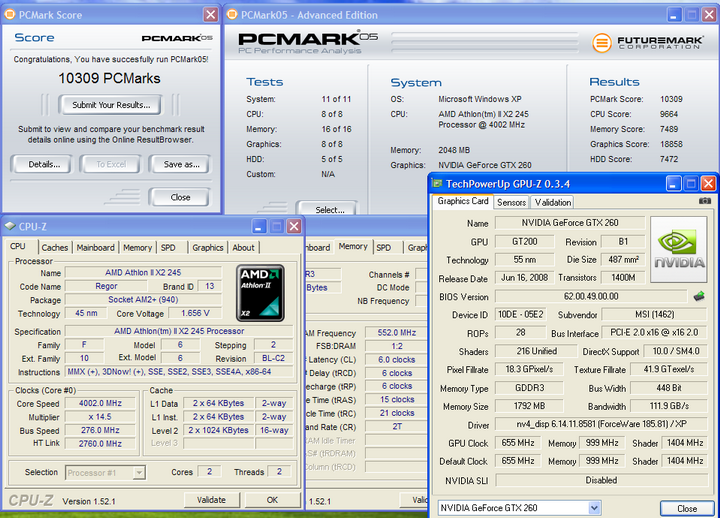
Task: Click the Graphics Score value 18858
Action: tap(671, 144)
